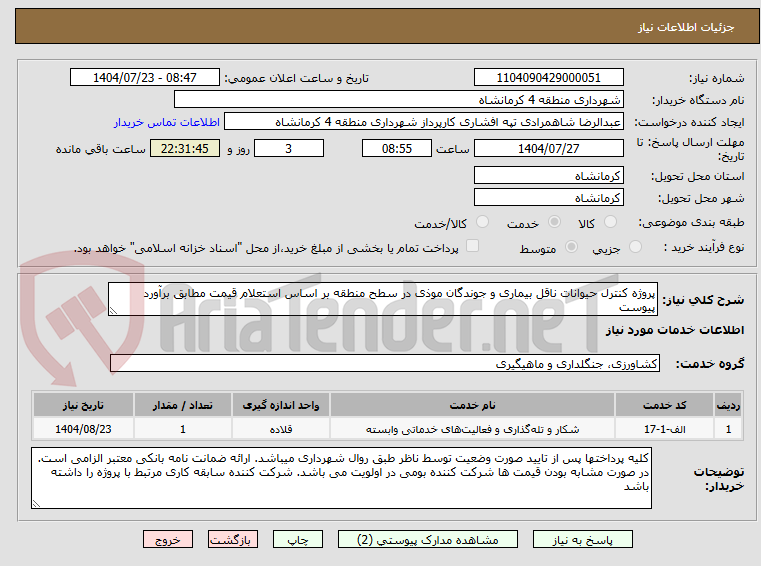The height and width of the screenshot is (566, 761).
Task: Click the خروج exit button
Action: 167,539
